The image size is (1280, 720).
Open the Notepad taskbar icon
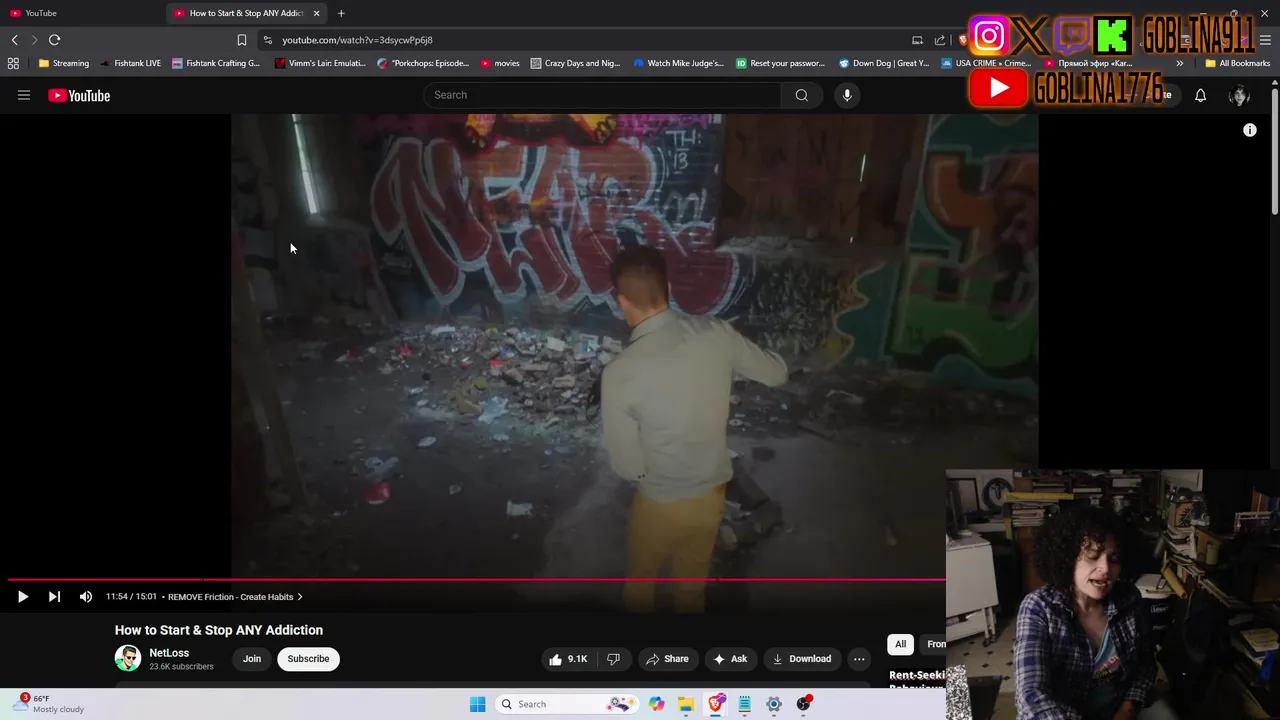point(744,704)
